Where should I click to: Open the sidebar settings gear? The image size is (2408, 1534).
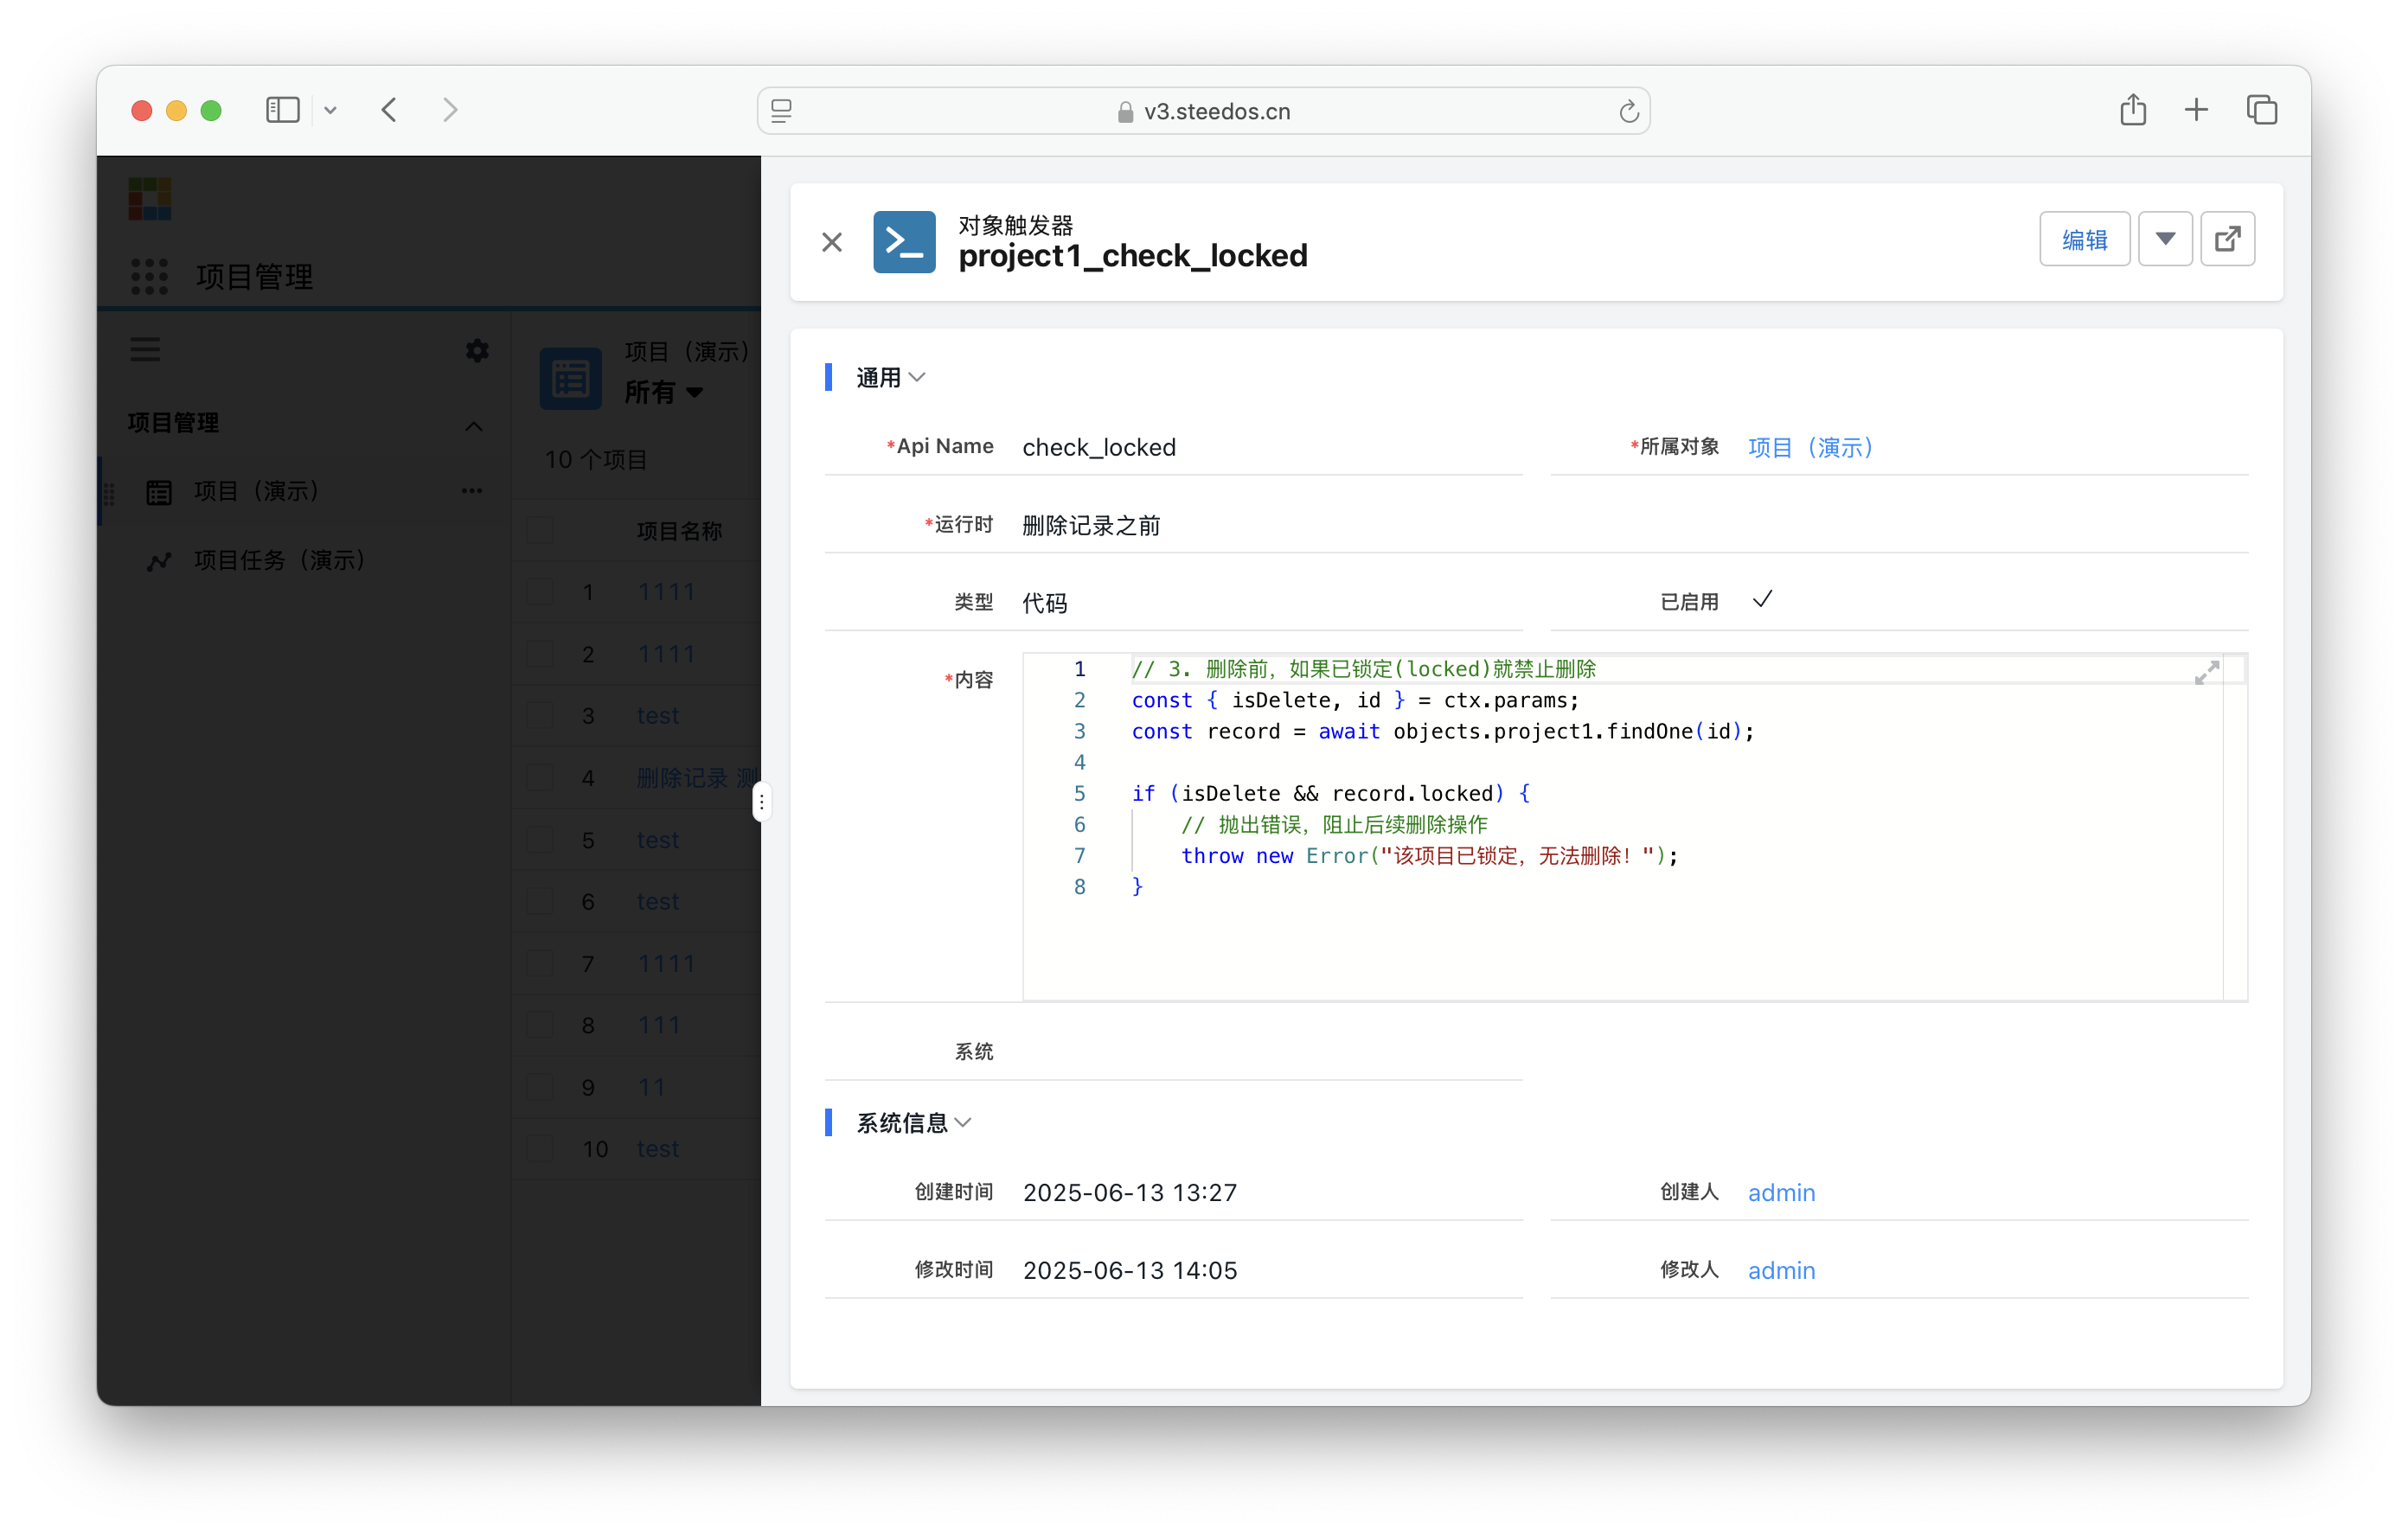477,350
